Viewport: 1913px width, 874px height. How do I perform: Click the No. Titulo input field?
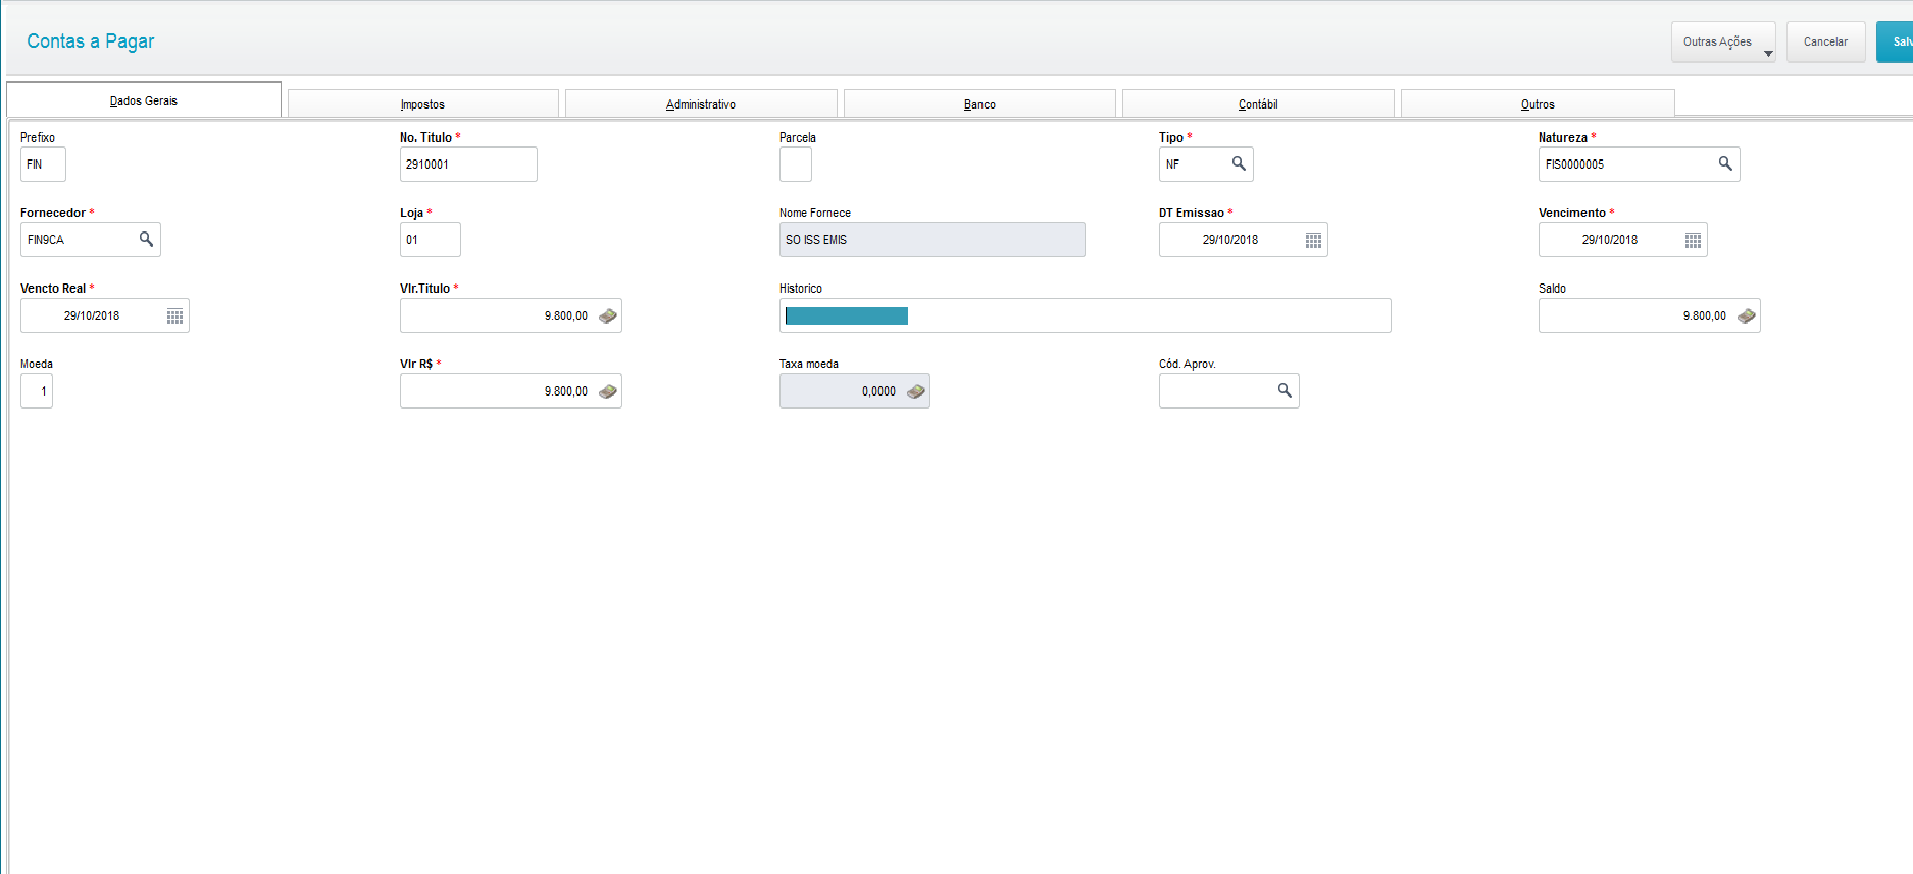(x=468, y=164)
